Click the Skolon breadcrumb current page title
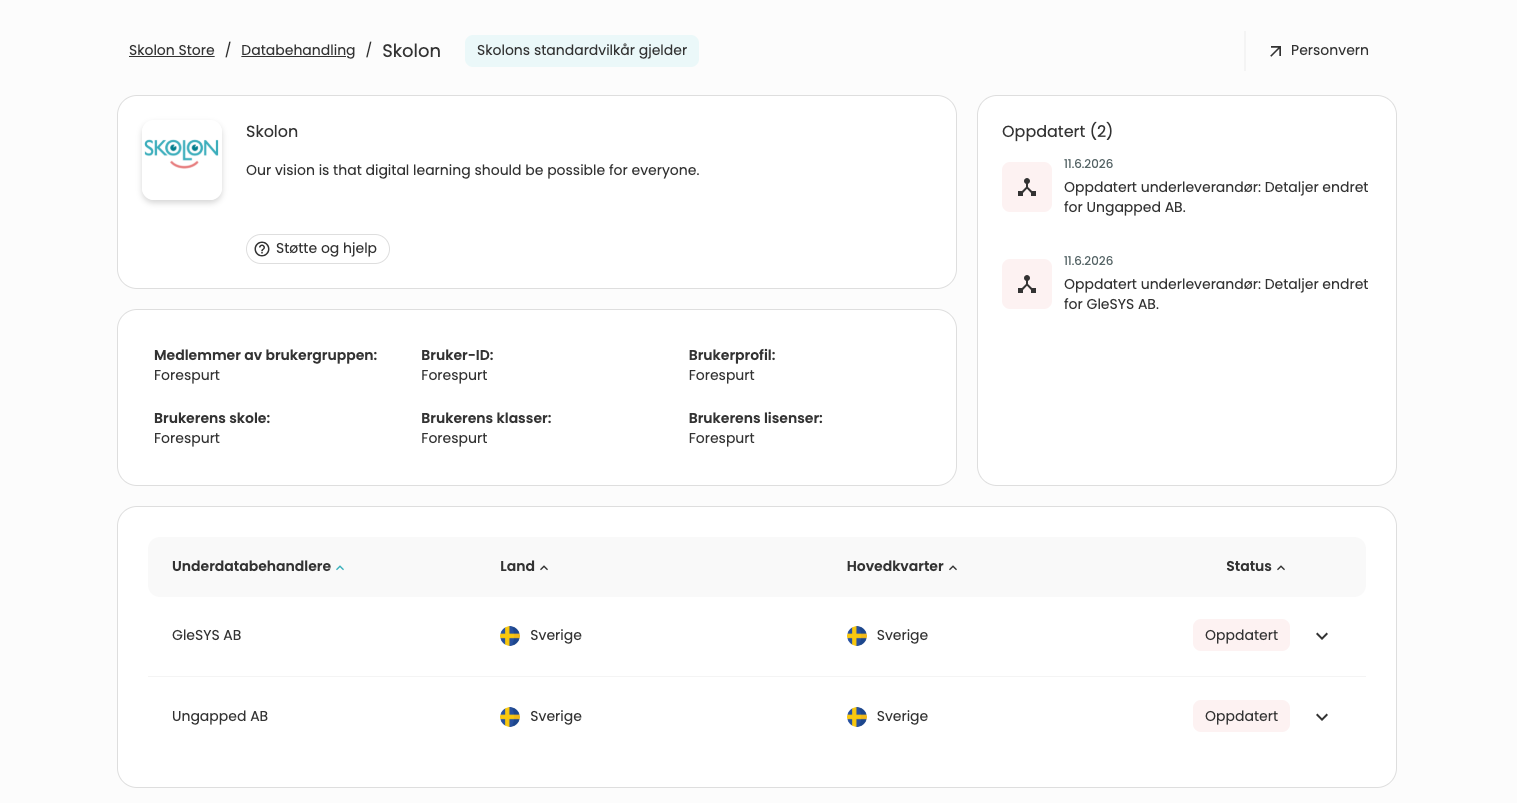This screenshot has height=803, width=1517. click(x=411, y=51)
